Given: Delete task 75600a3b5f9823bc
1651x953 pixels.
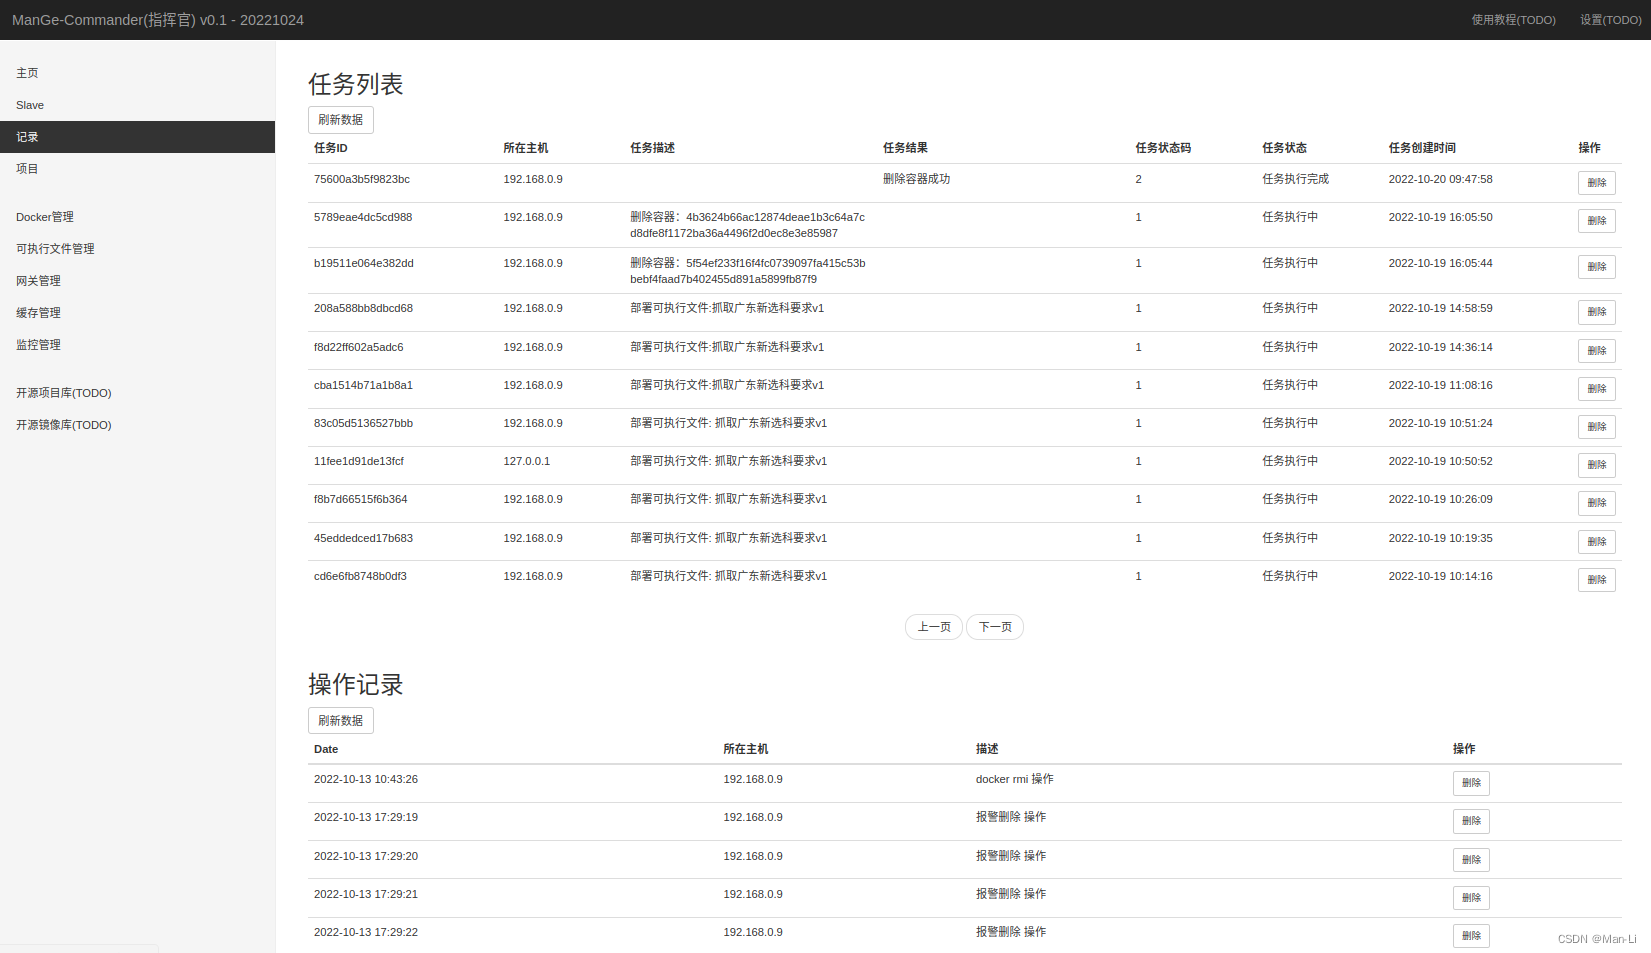Looking at the screenshot, I should pos(1596,183).
